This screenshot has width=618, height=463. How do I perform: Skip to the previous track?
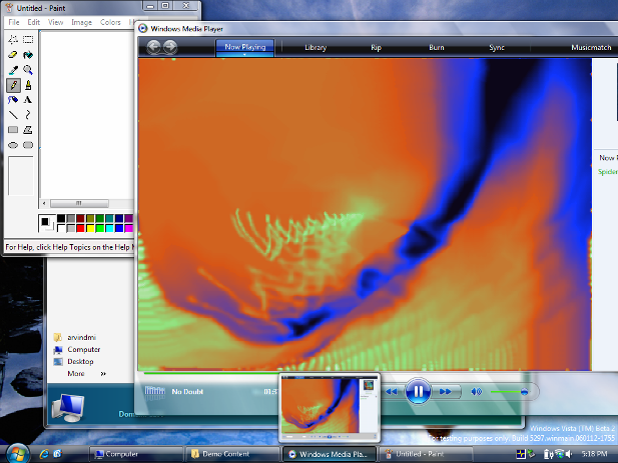tap(392, 392)
